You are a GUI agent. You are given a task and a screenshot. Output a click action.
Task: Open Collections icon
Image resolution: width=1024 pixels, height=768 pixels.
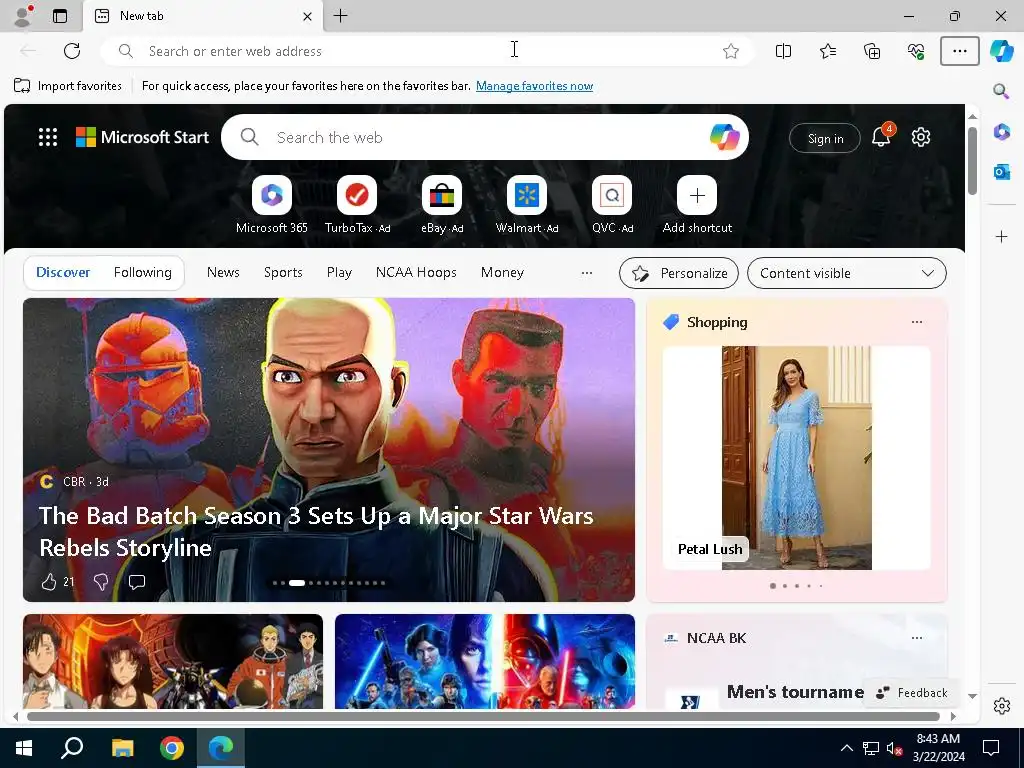pos(872,51)
